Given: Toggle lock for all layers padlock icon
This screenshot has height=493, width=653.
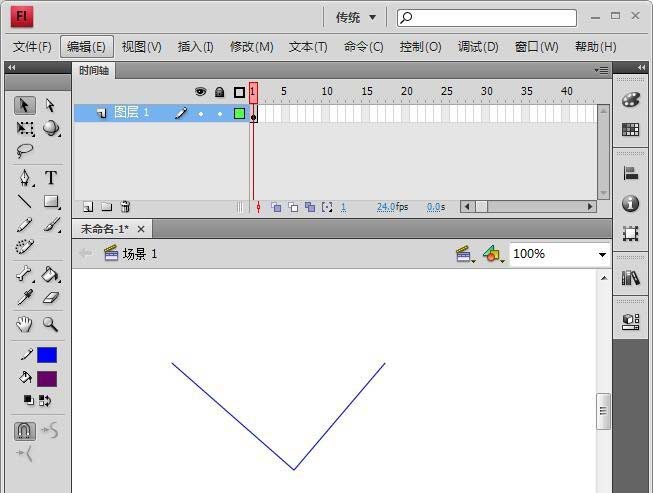Looking at the screenshot, I should coord(219,92).
